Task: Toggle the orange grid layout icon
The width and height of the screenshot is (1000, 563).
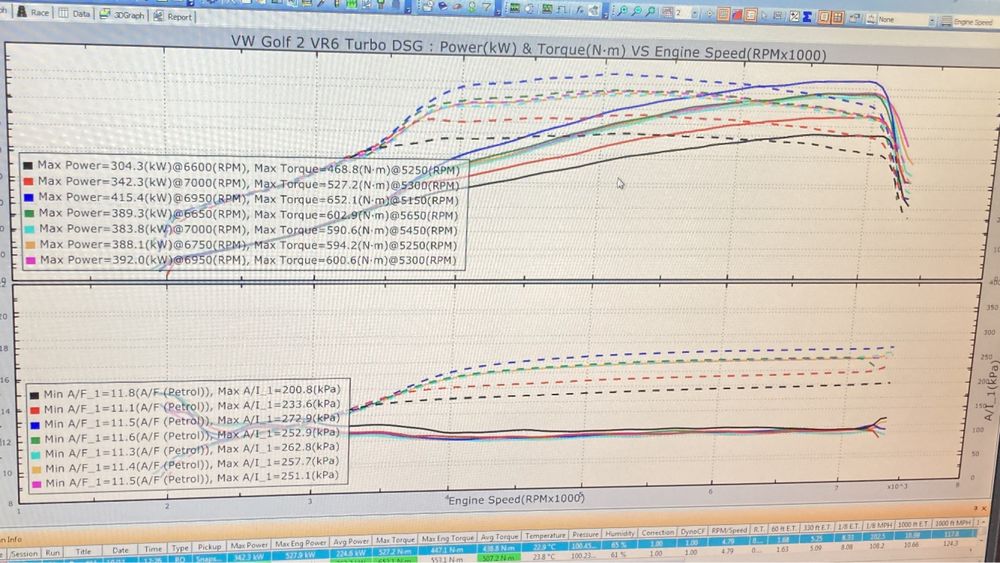Action: [837, 17]
